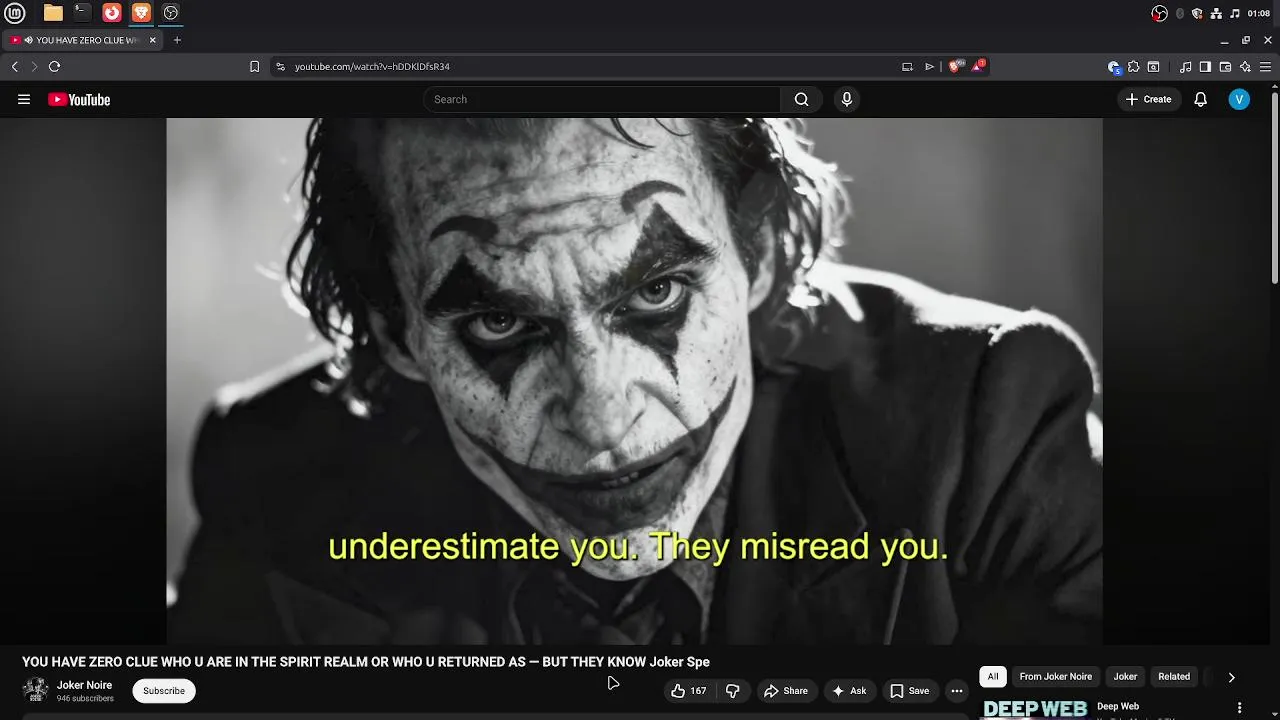Switch to the OBS Studio panel icon
This screenshot has width=1280, height=720.
pyautogui.click(x=171, y=13)
